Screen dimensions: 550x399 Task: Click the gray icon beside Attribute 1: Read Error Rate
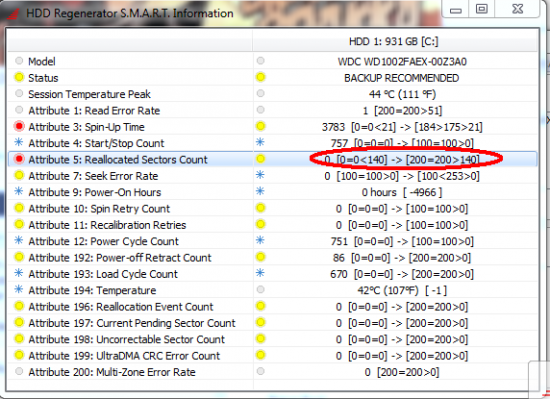pos(19,110)
